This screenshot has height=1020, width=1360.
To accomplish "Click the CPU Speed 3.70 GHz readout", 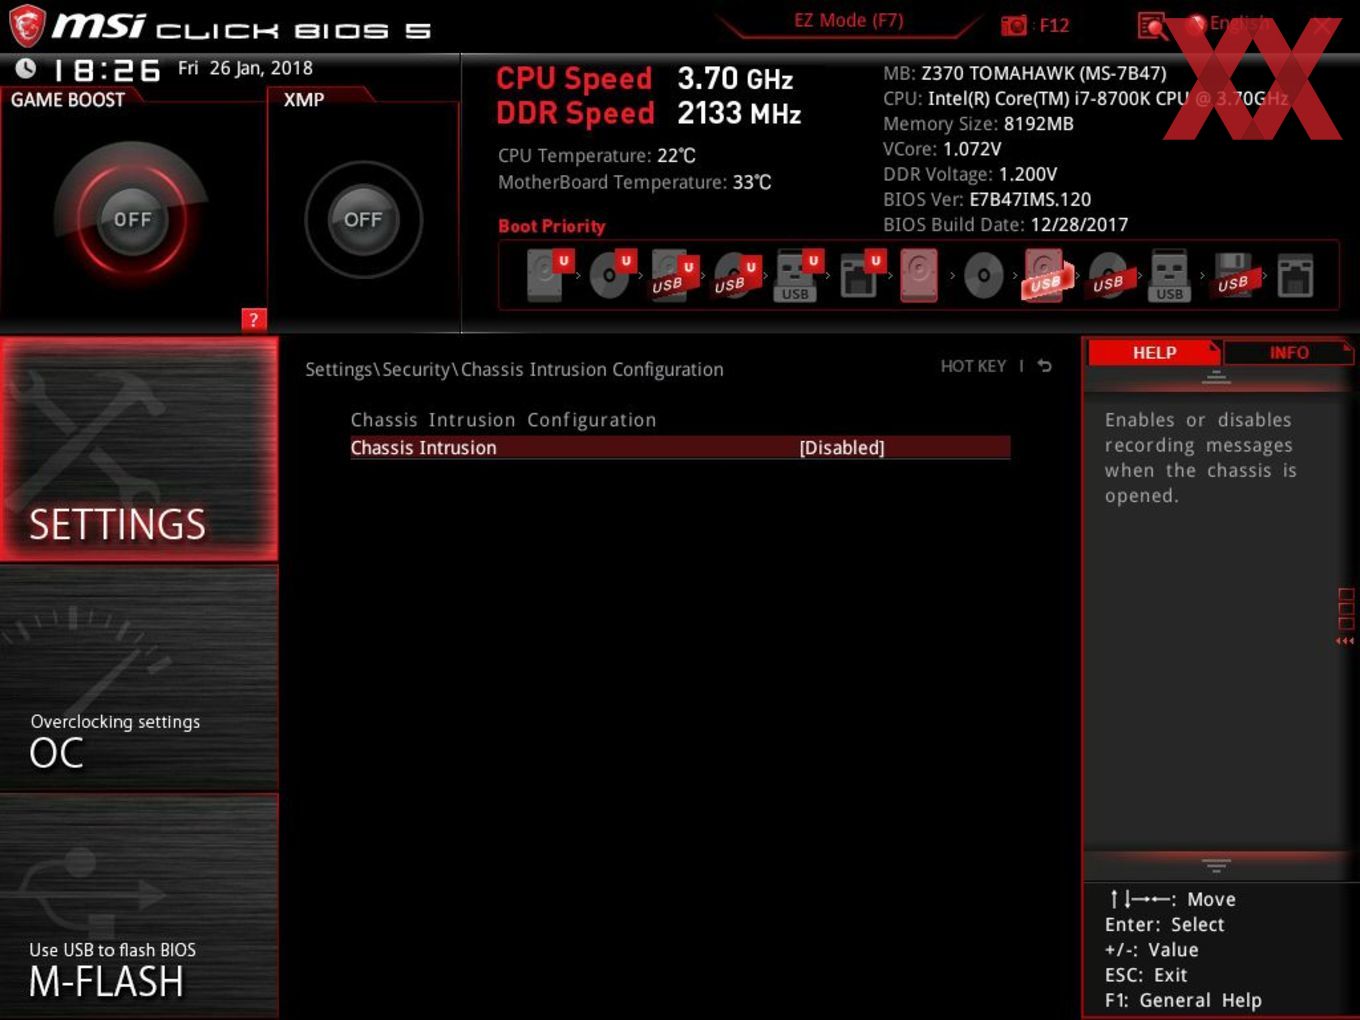I will (644, 78).
